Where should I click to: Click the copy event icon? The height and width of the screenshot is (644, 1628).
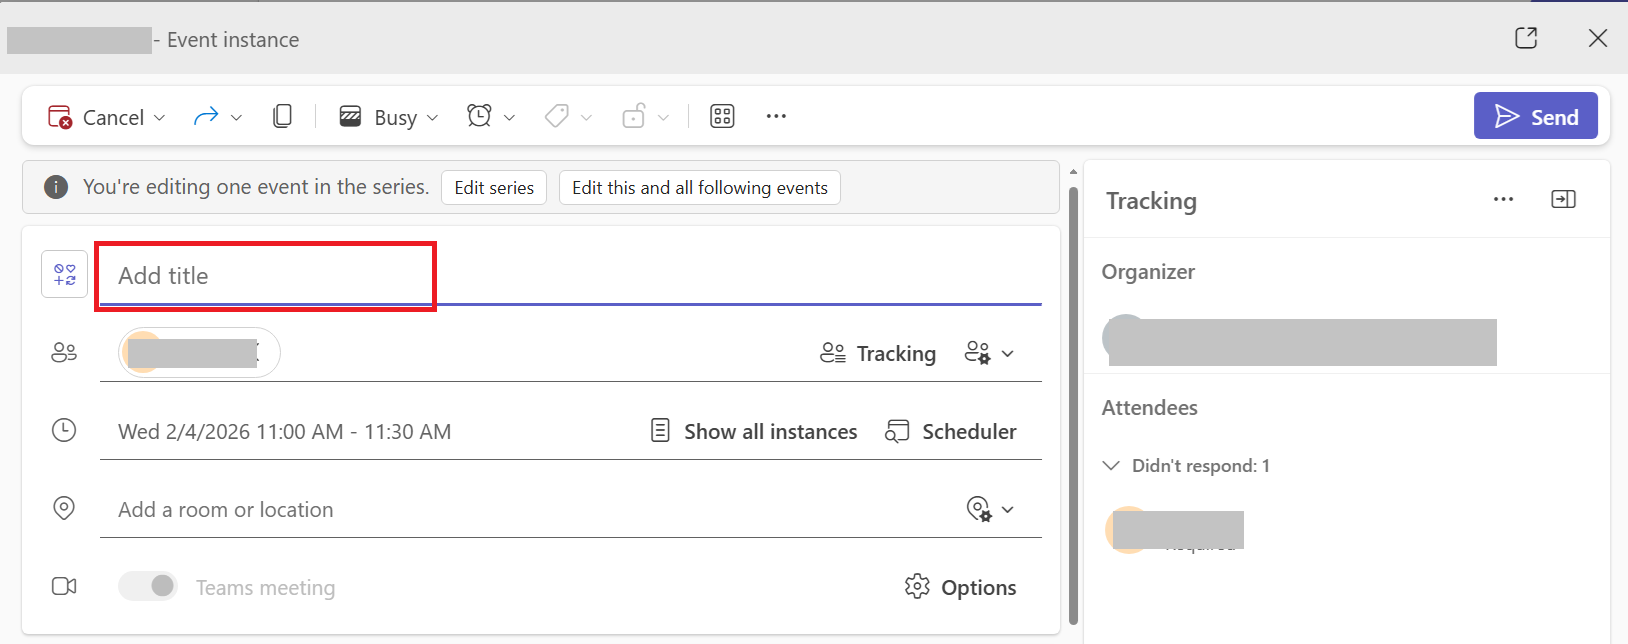(x=282, y=116)
